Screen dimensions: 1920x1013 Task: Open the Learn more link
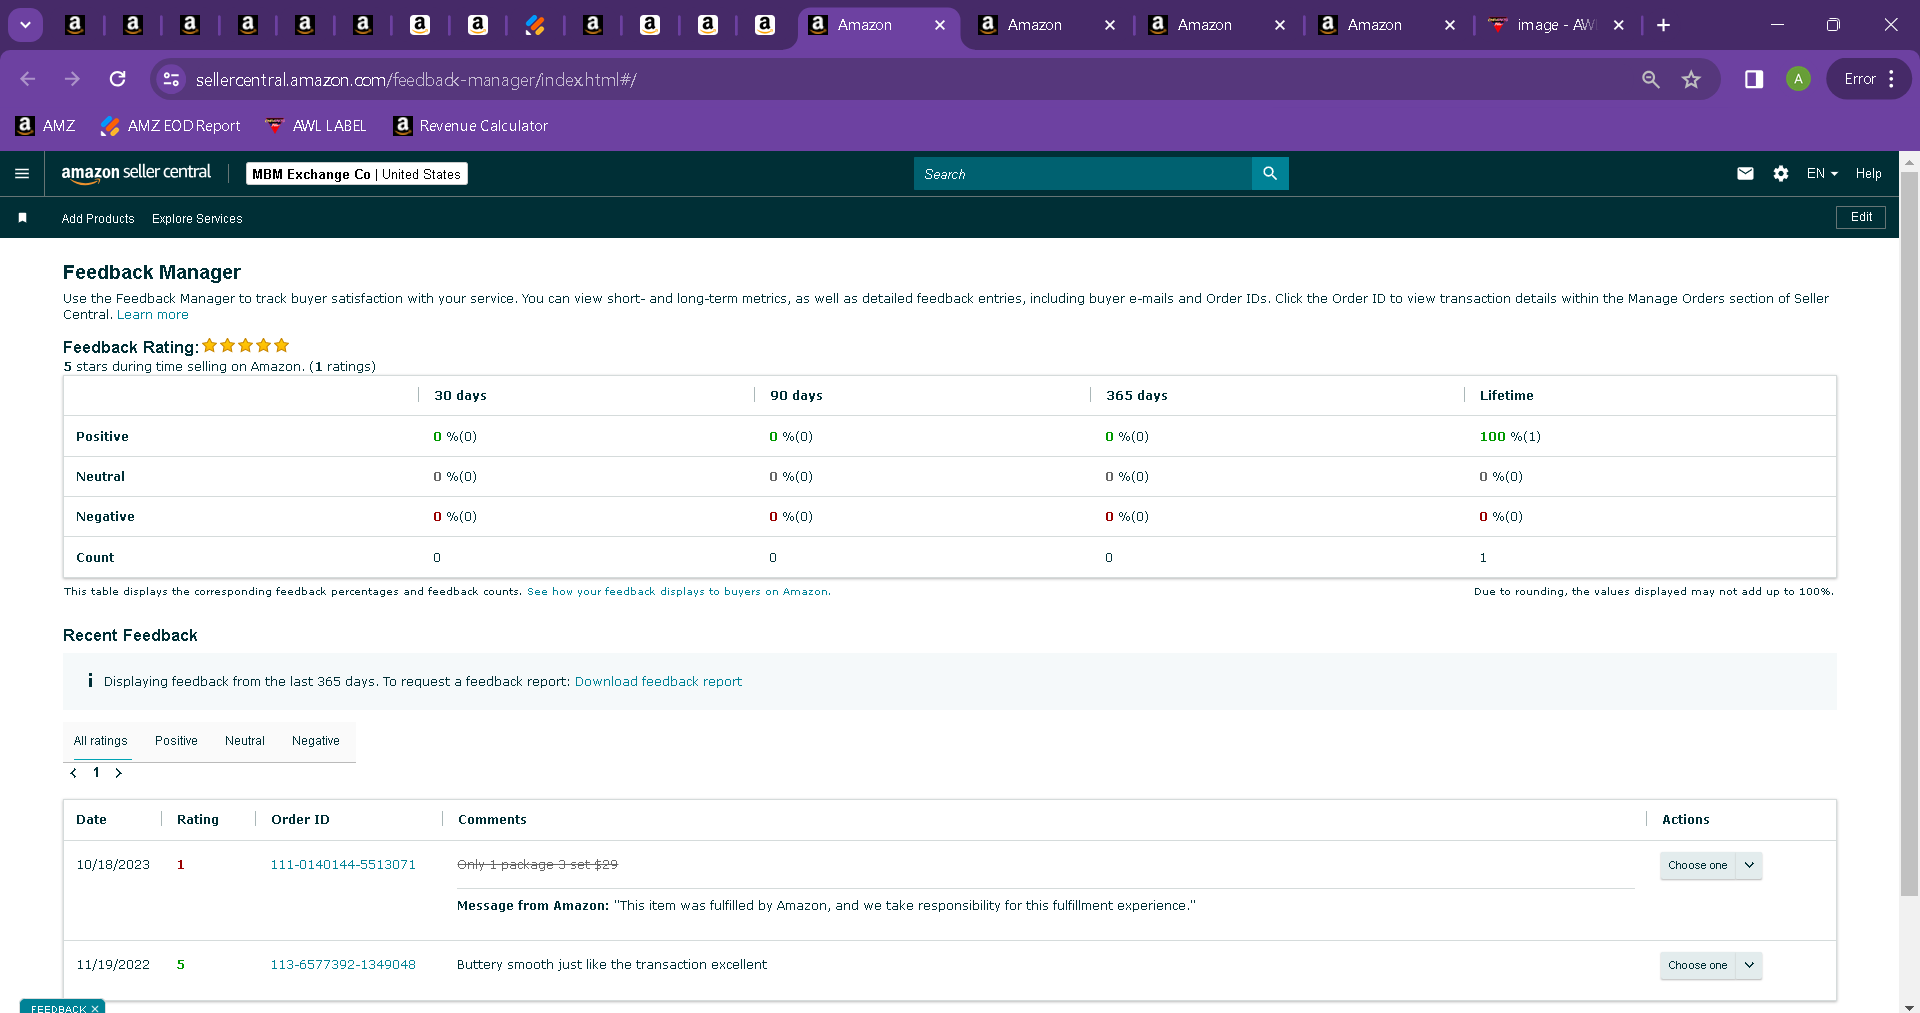153,315
